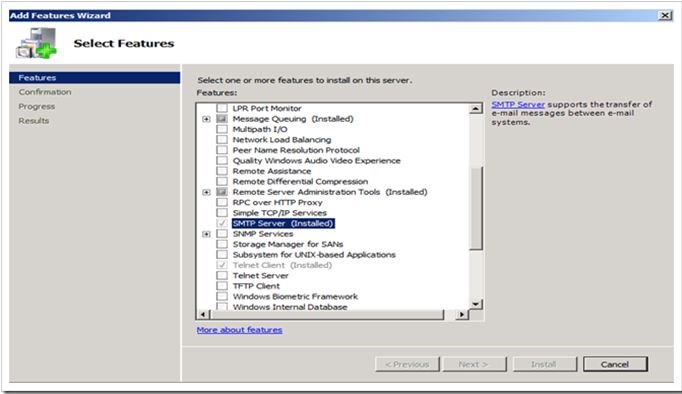The height and width of the screenshot is (394, 682).
Task: Click the horizontal scroll-left arrow
Action: click(x=203, y=314)
